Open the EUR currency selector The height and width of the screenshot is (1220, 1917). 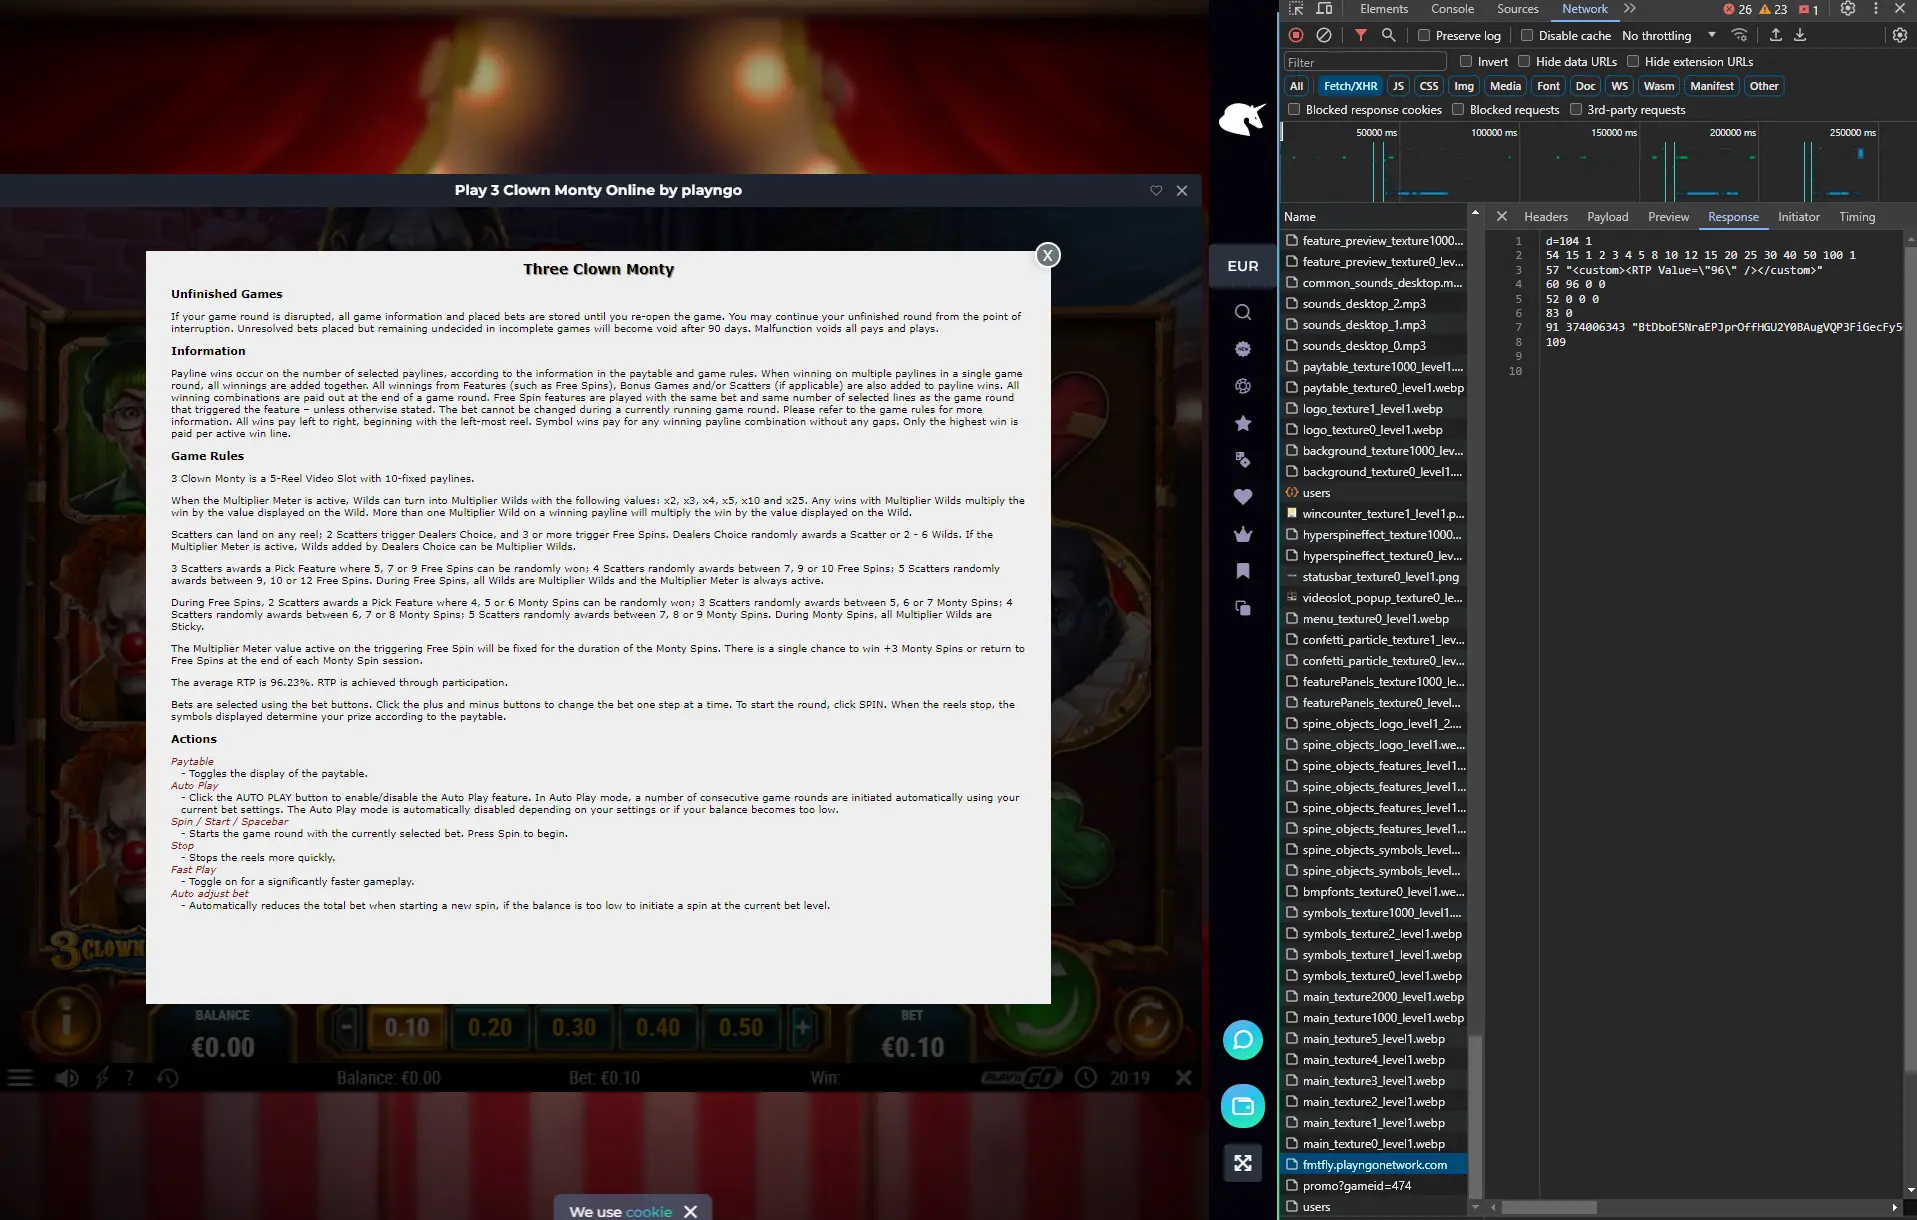1243,266
